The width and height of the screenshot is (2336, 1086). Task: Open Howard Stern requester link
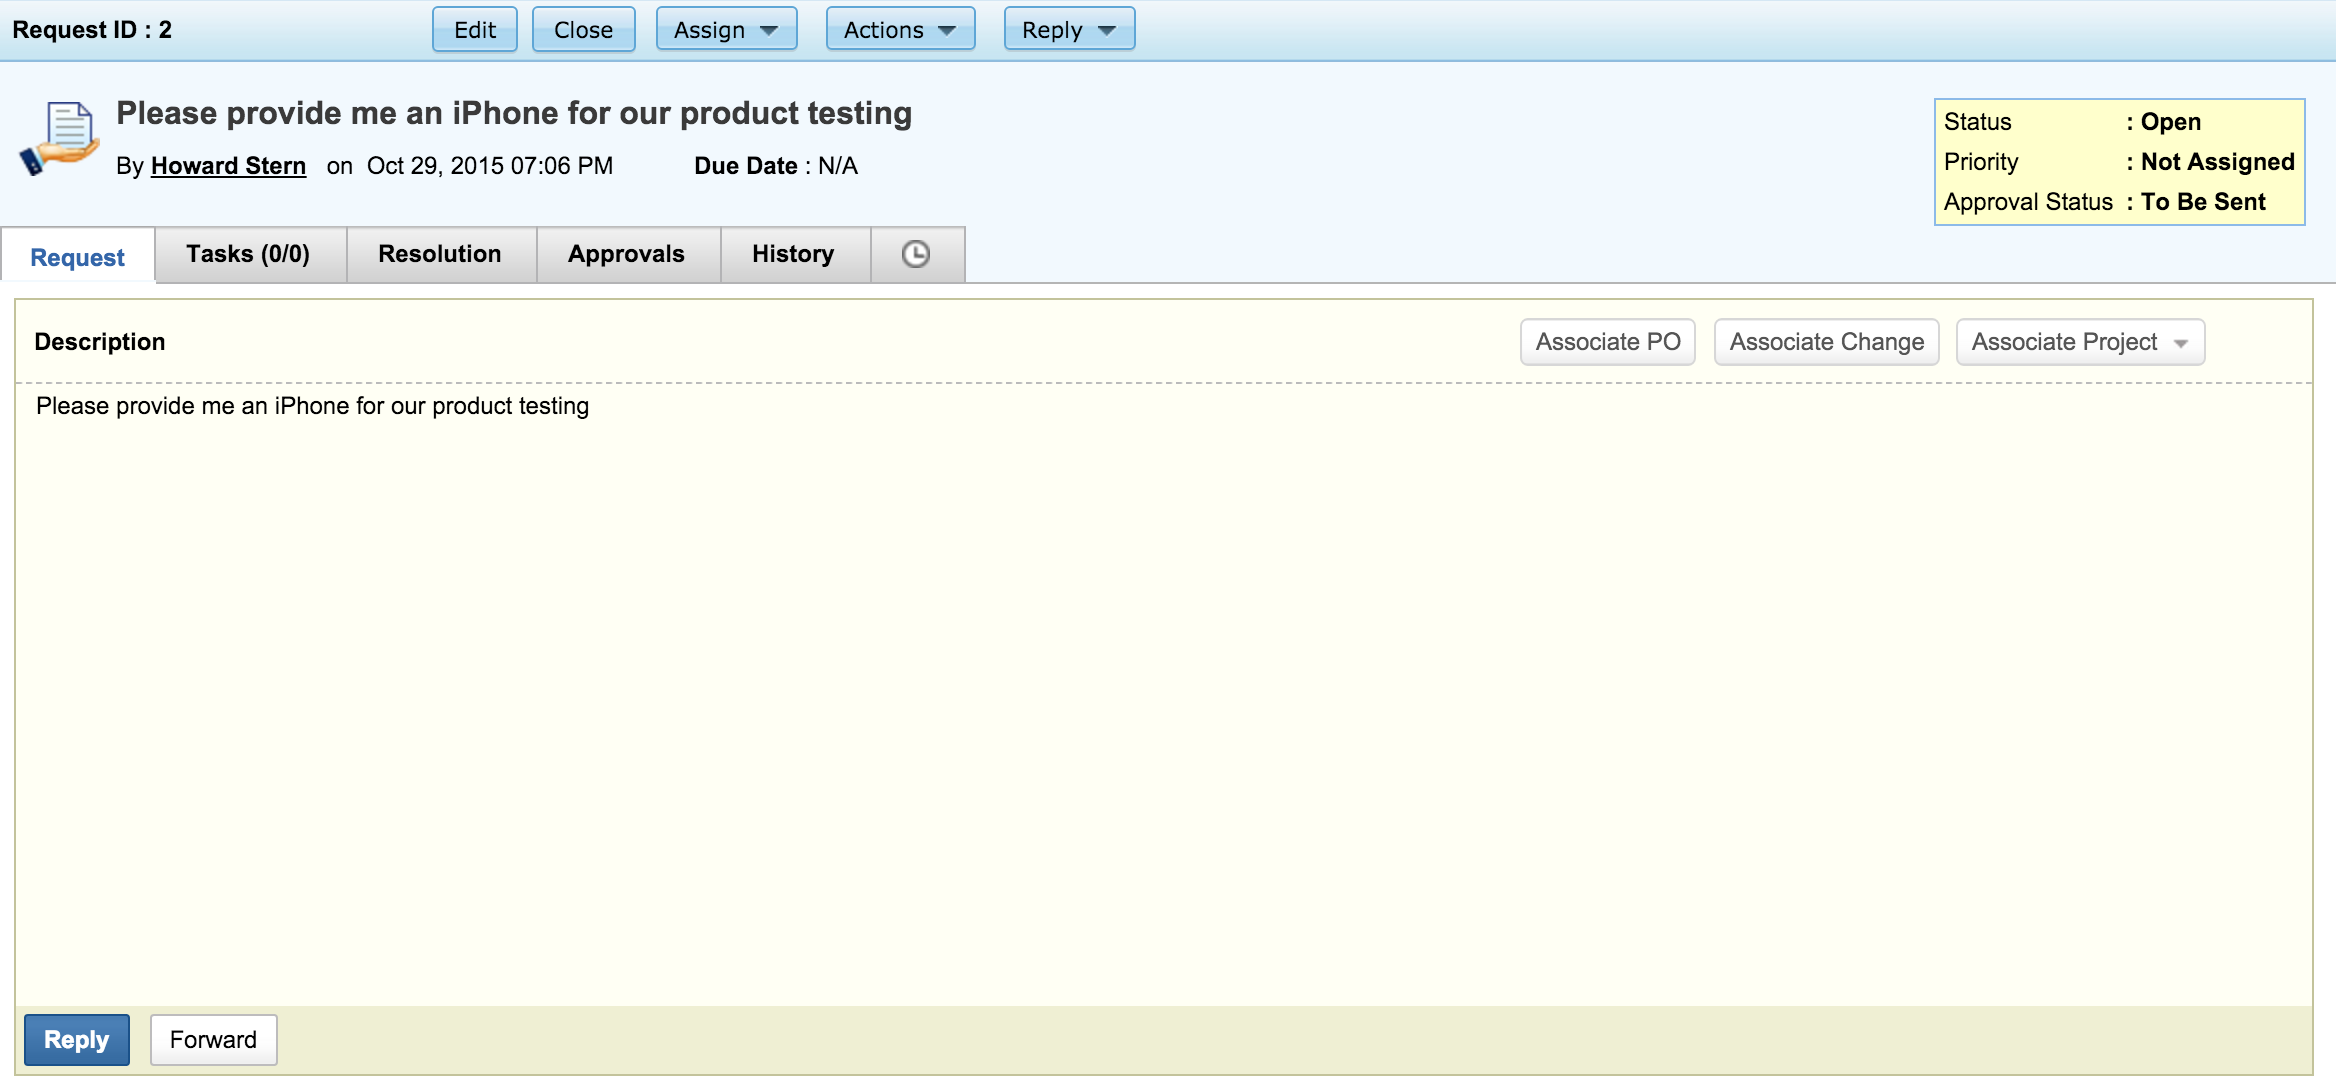228,166
